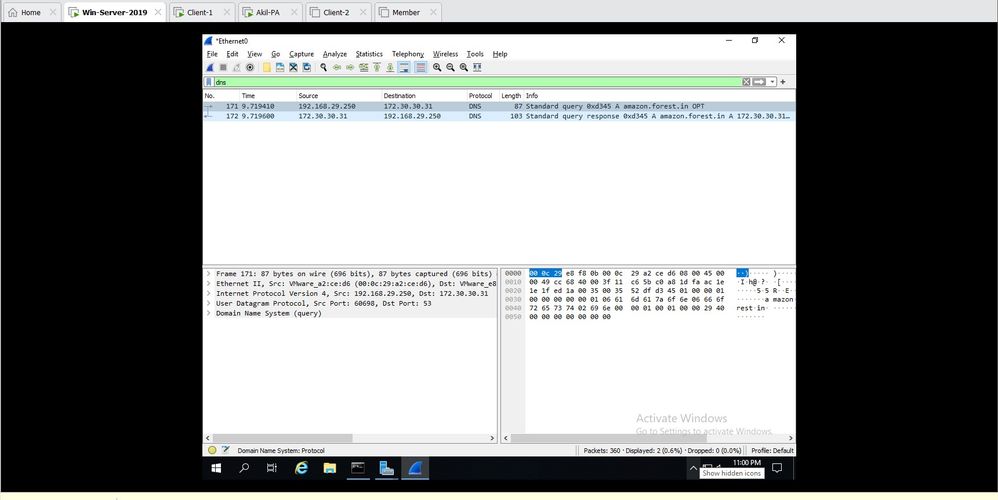Save this capture file toolbar icon

(280, 67)
